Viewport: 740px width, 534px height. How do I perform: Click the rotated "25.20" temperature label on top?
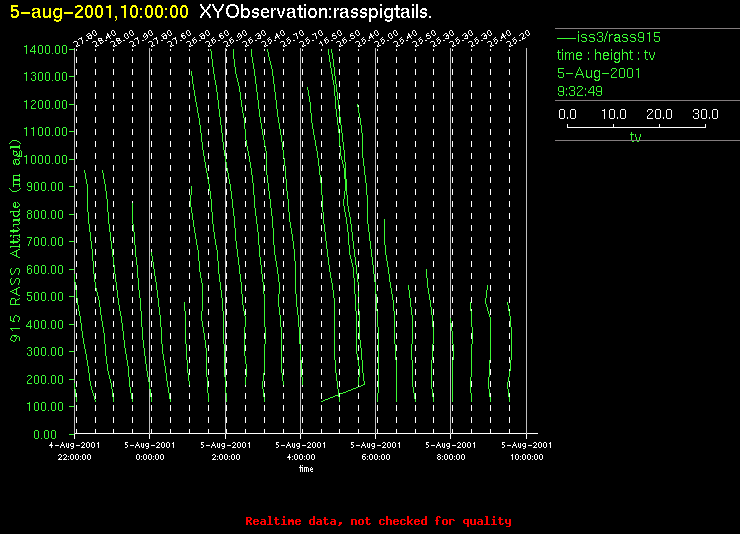[x=519, y=39]
